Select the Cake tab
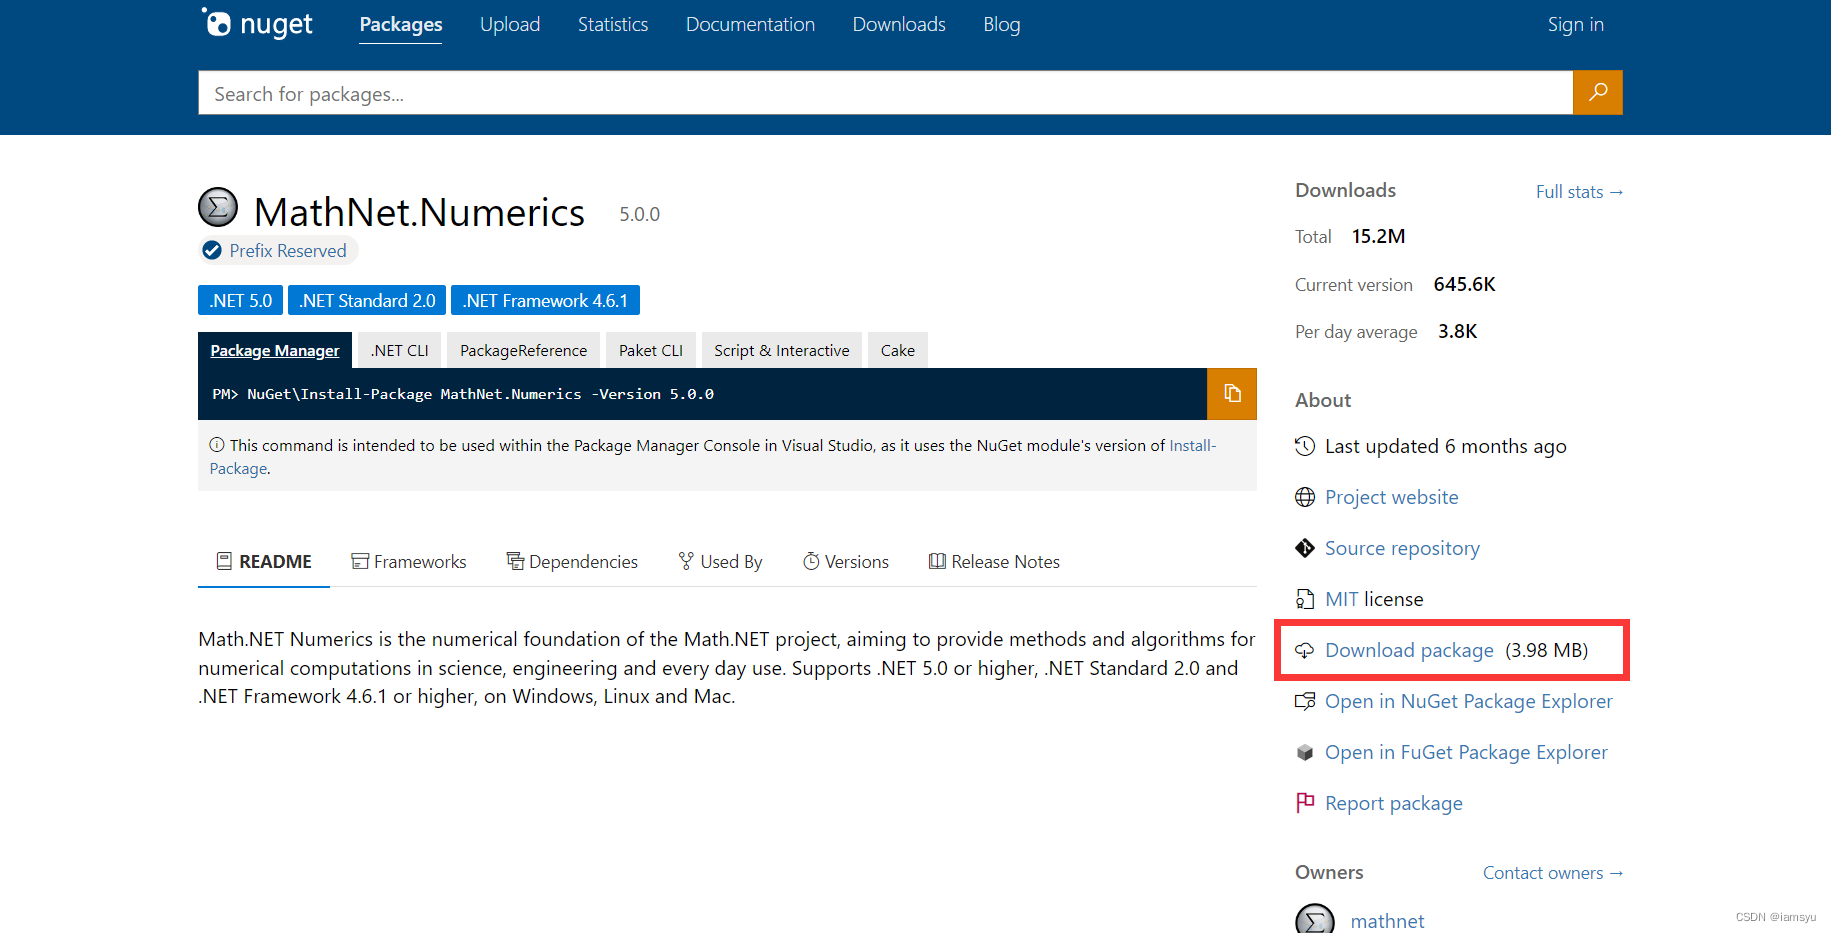Screen dimensions: 1831x933 point(898,350)
